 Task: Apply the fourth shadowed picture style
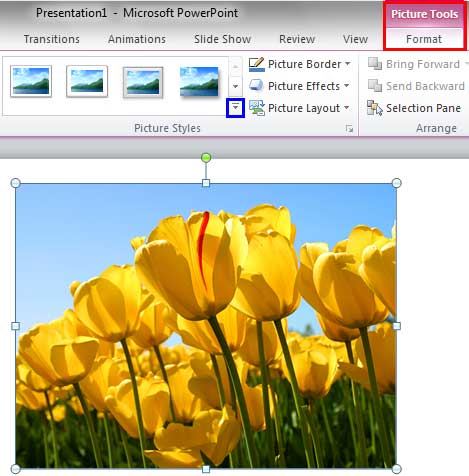[199, 81]
